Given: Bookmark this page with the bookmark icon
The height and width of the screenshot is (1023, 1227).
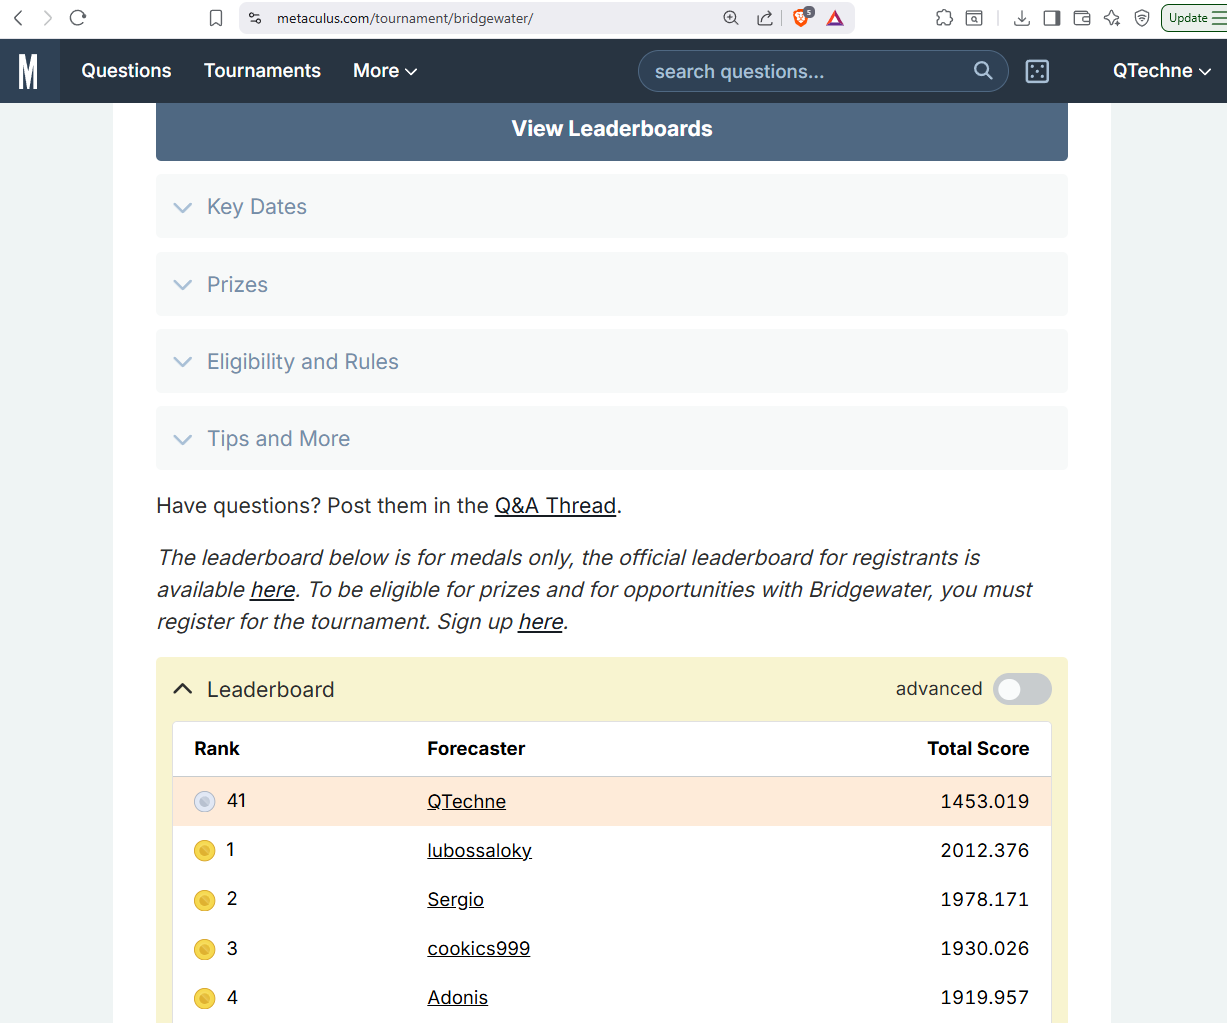Looking at the screenshot, I should [216, 18].
